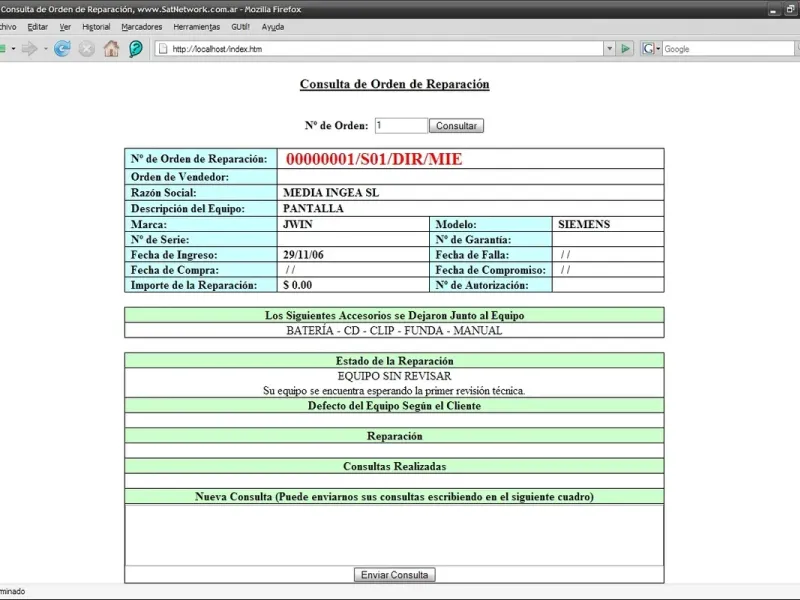The width and height of the screenshot is (800, 600).
Task: Click the brand value "JWIN"
Action: tap(298, 224)
